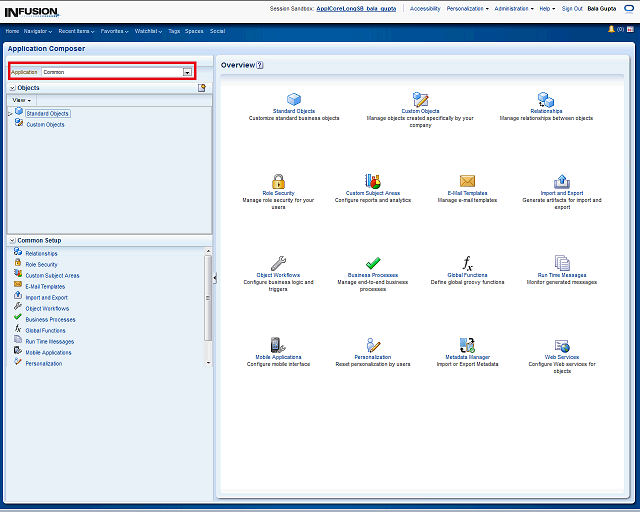
Task: Click the Business Processes checkmark icon
Action: tap(373, 263)
